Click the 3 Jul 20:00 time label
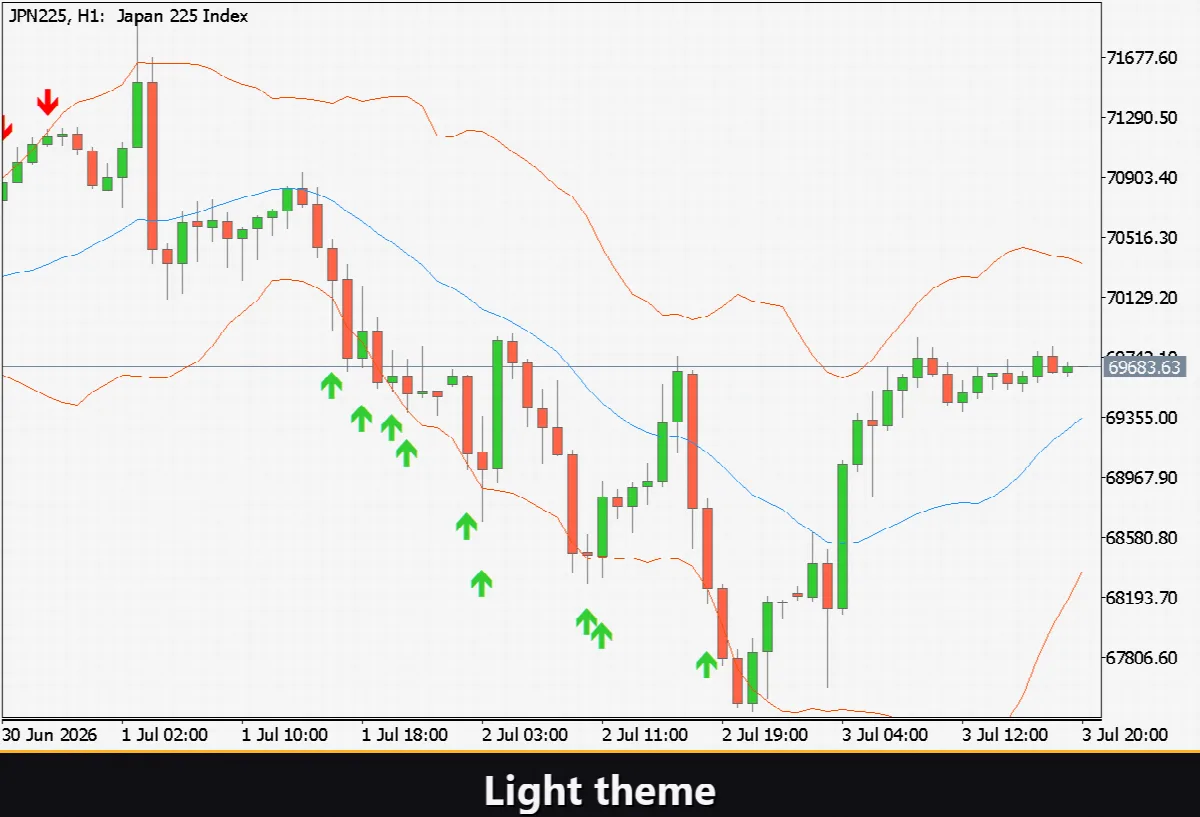The width and height of the screenshot is (1200, 817). [x=1125, y=735]
